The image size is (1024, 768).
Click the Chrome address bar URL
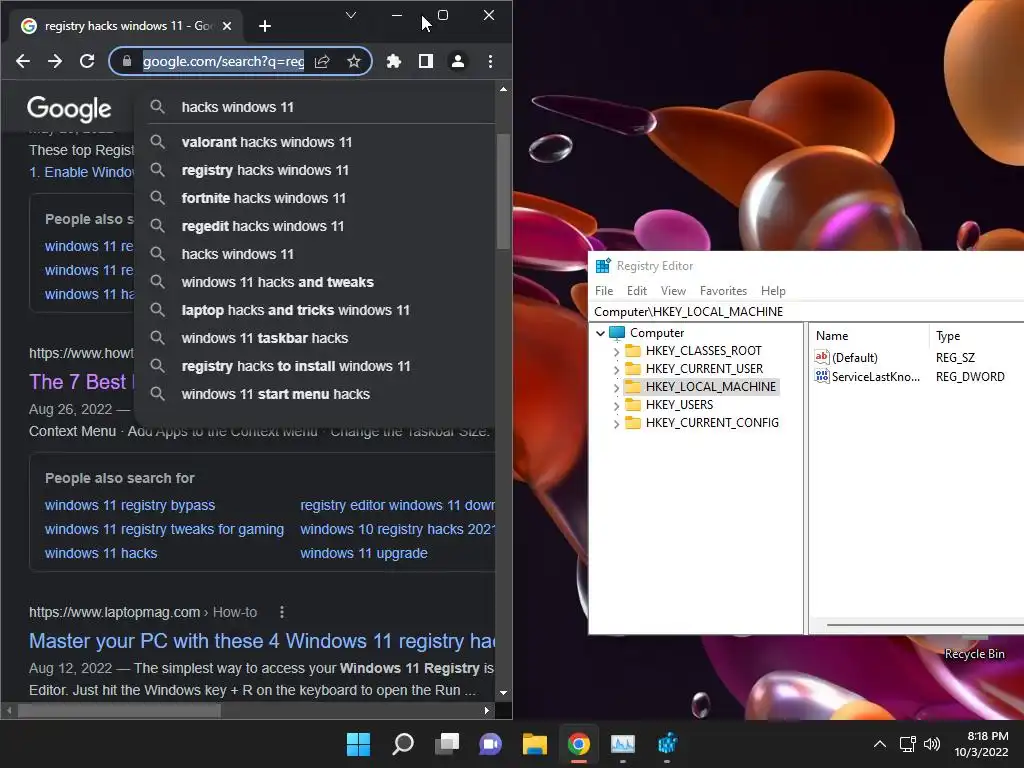click(223, 61)
